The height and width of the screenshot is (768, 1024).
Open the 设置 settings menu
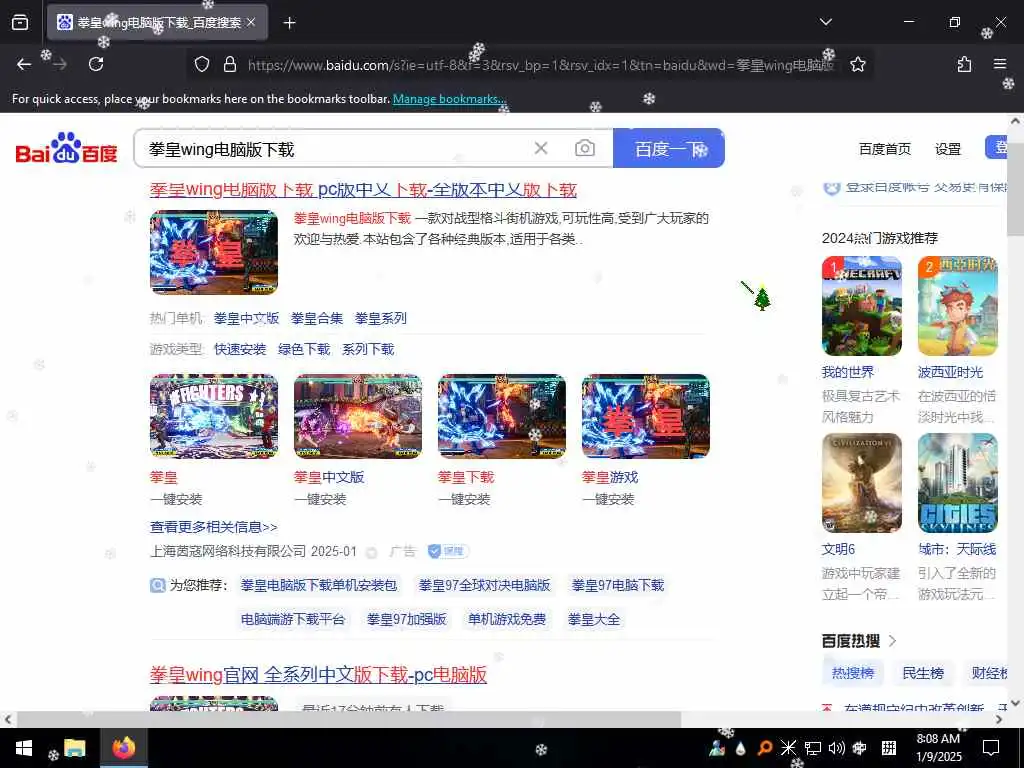tap(948, 149)
